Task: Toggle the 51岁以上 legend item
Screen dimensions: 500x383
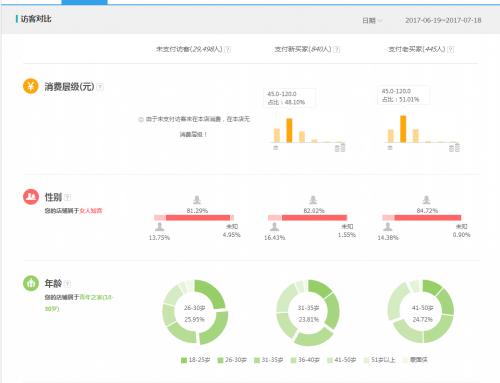Action: coord(380,360)
